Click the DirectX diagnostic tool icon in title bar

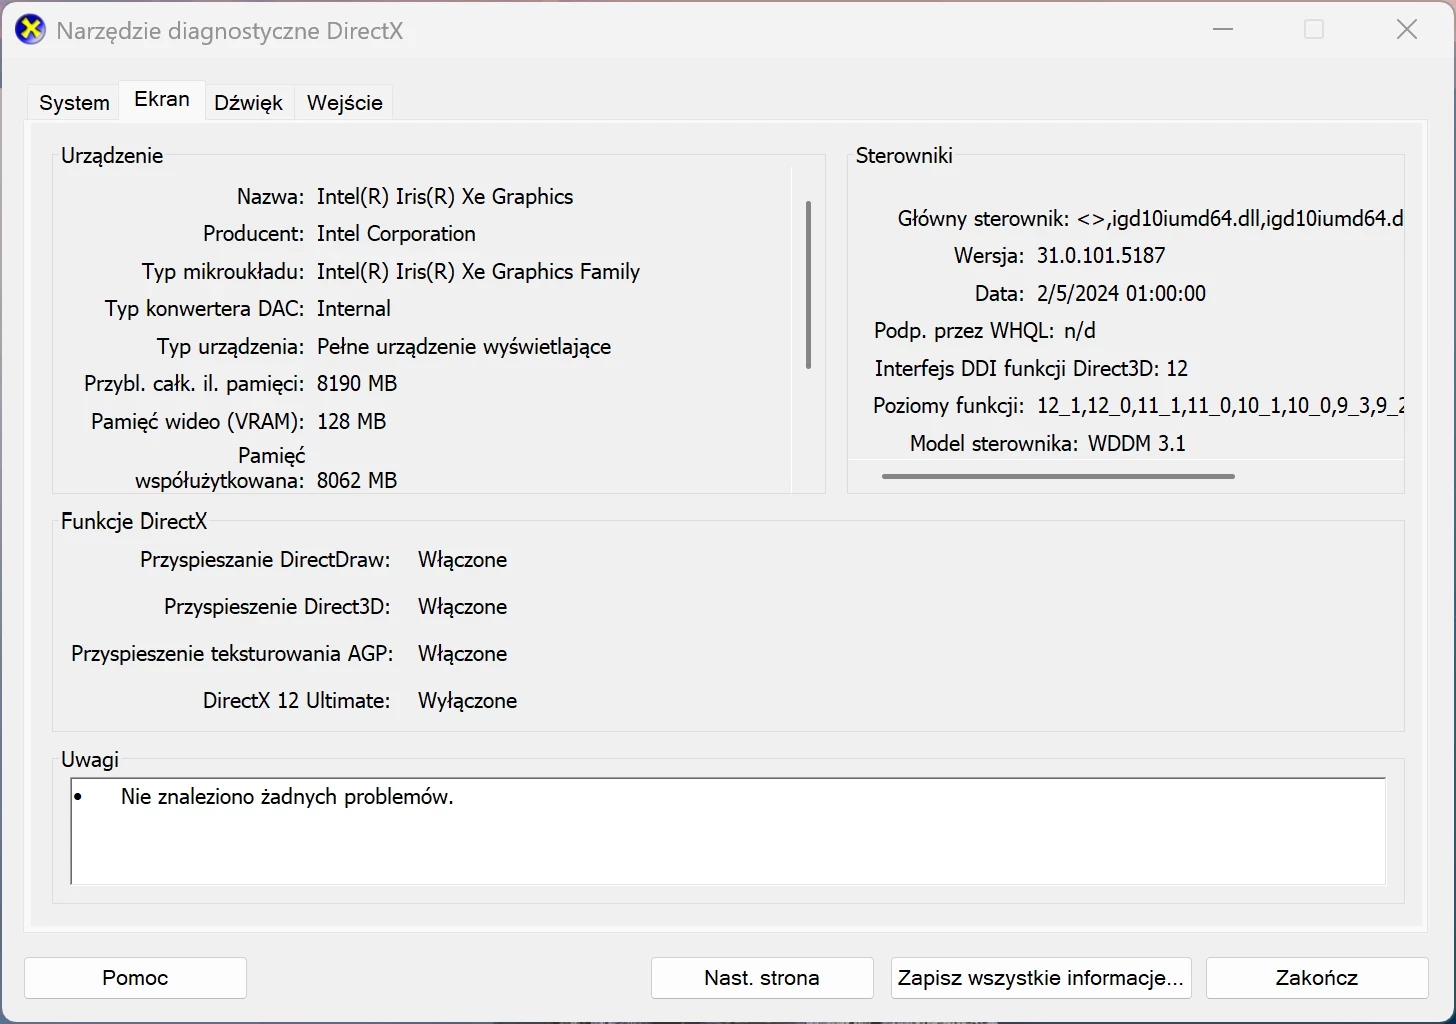point(29,29)
